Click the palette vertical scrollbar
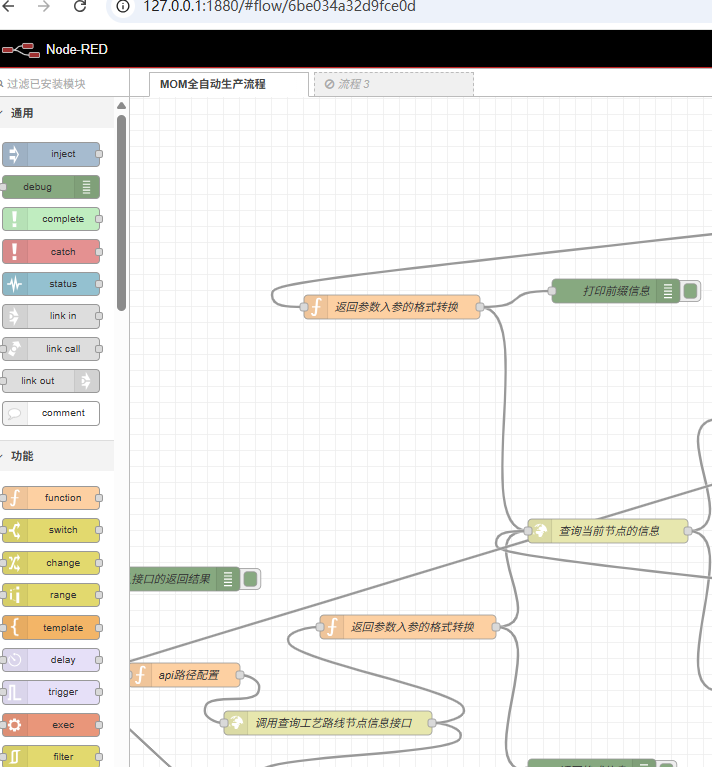Viewport: 712px width, 767px height. pos(122,210)
